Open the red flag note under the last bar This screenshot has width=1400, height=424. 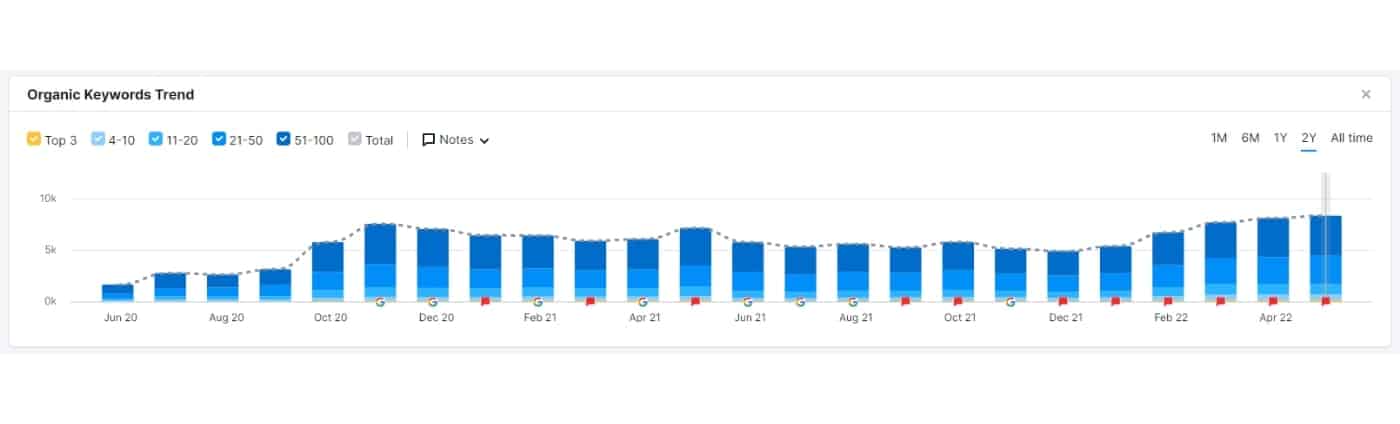[x=1325, y=301]
